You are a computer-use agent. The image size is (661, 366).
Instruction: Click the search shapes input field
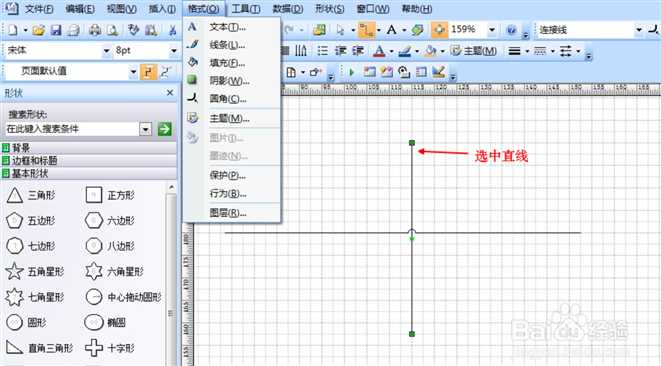[x=72, y=129]
